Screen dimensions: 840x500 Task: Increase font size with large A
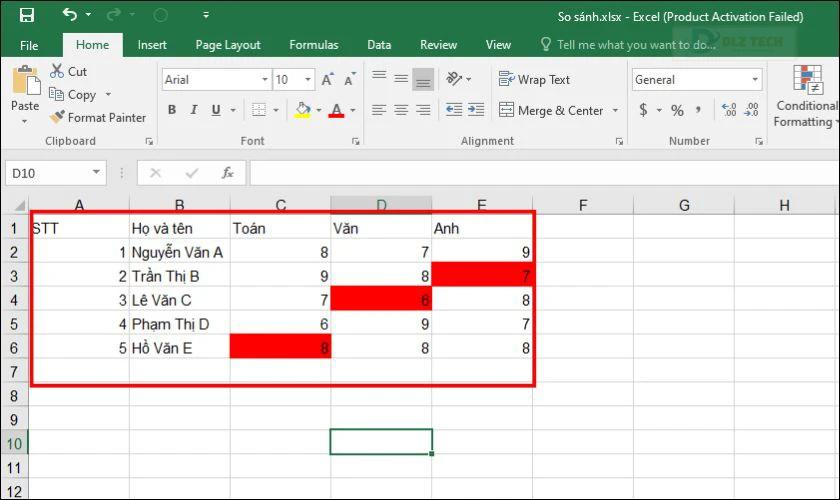[328, 79]
